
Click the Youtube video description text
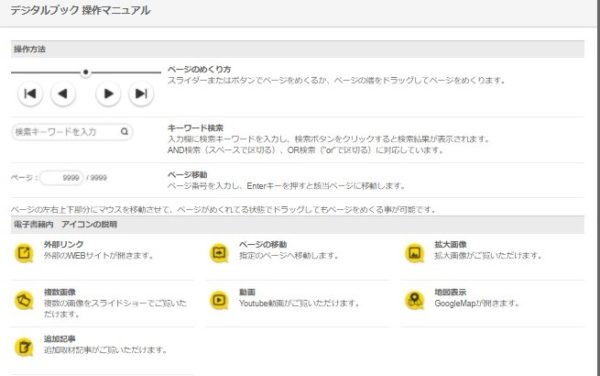[299, 303]
